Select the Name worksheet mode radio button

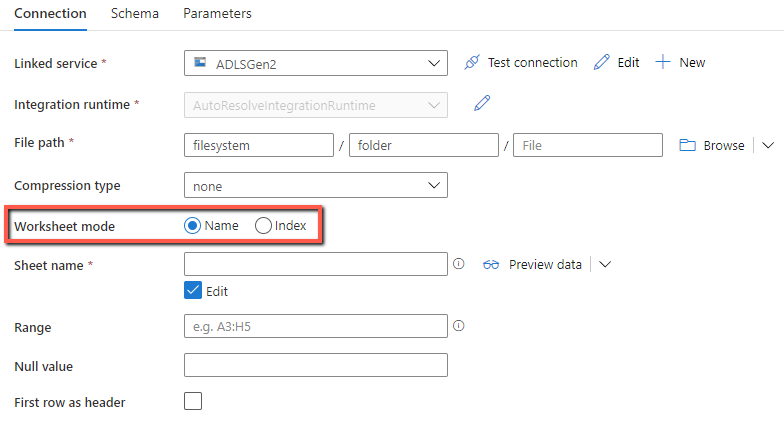193,226
